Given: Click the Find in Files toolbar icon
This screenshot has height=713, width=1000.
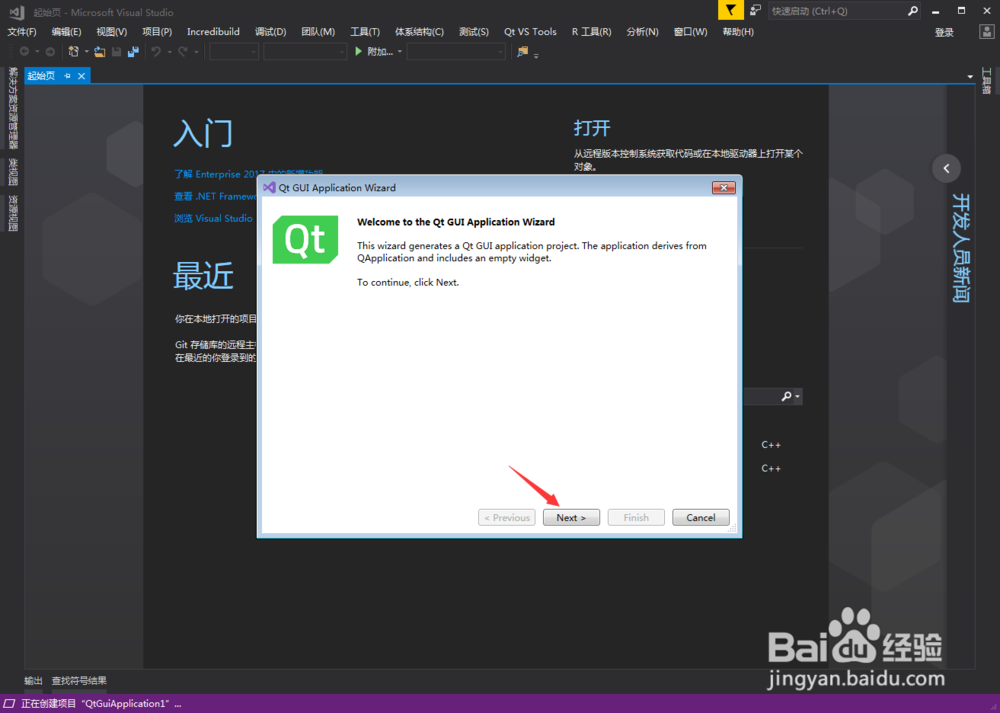Looking at the screenshot, I should click(522, 52).
